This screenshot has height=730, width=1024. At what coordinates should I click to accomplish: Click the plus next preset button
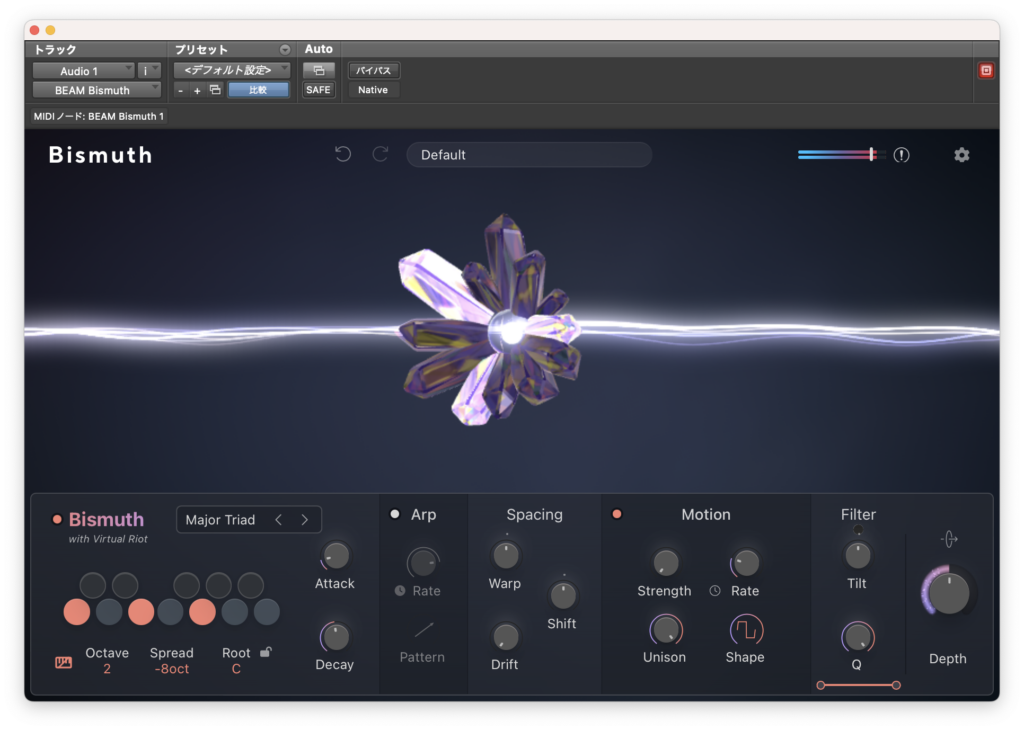coord(197,91)
